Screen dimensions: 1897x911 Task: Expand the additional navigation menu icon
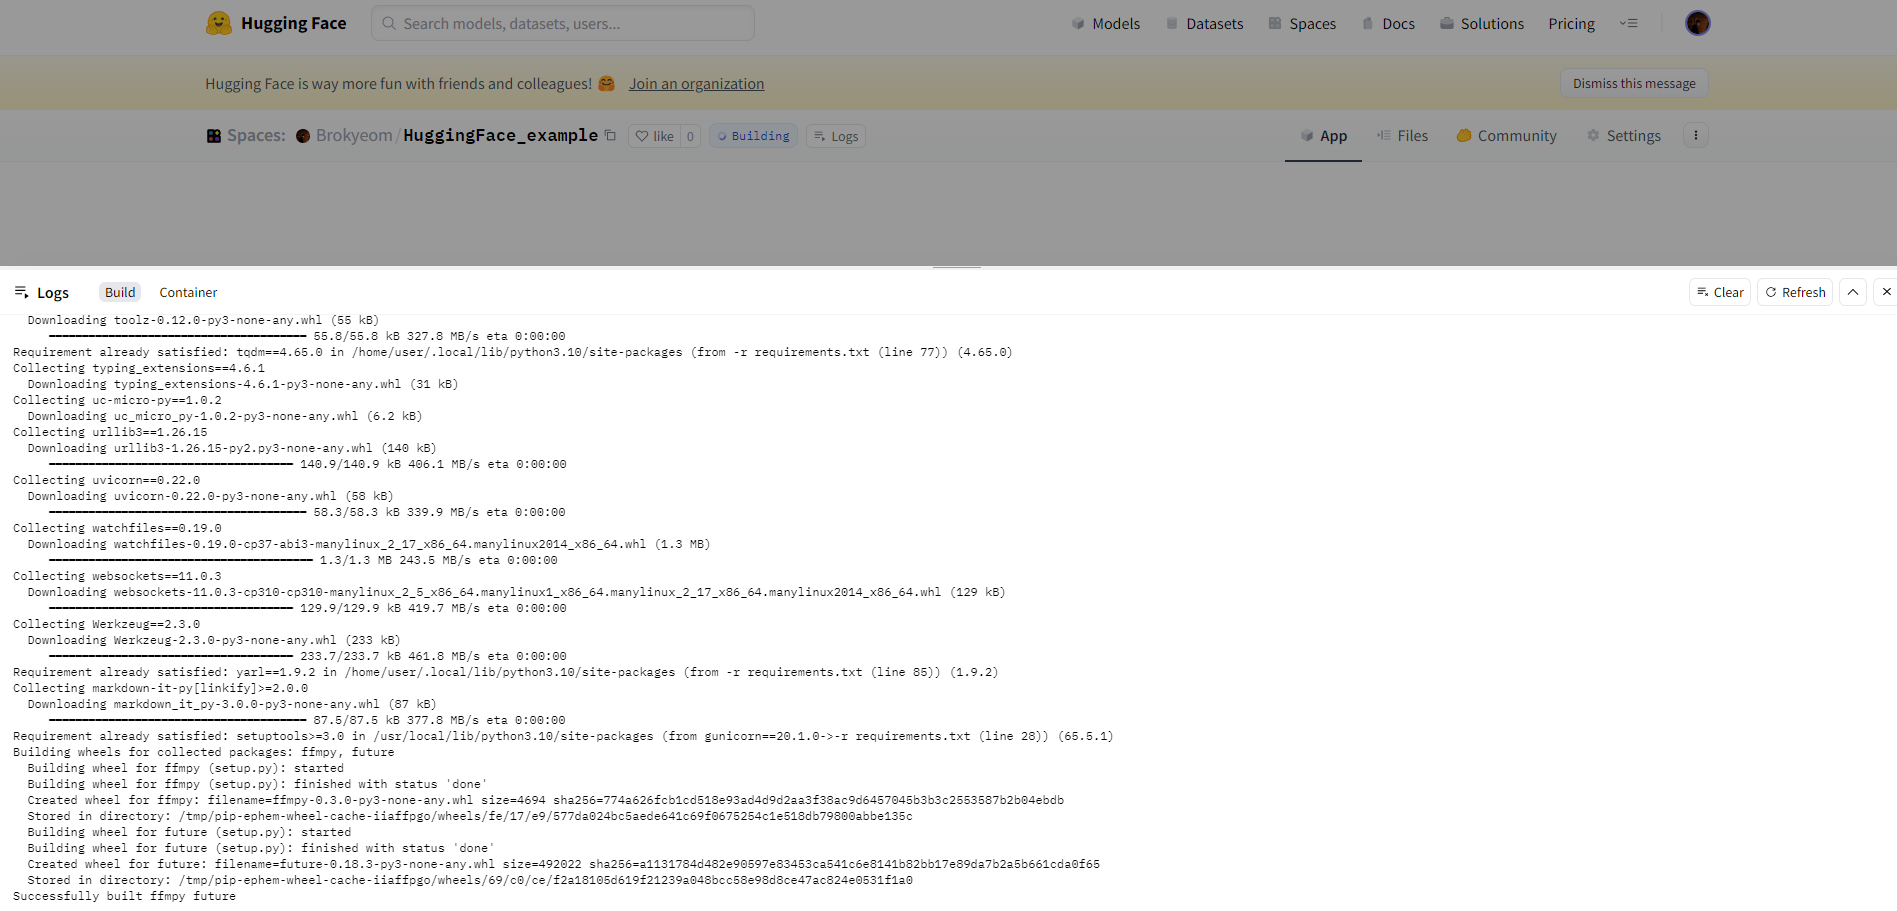pos(1629,23)
